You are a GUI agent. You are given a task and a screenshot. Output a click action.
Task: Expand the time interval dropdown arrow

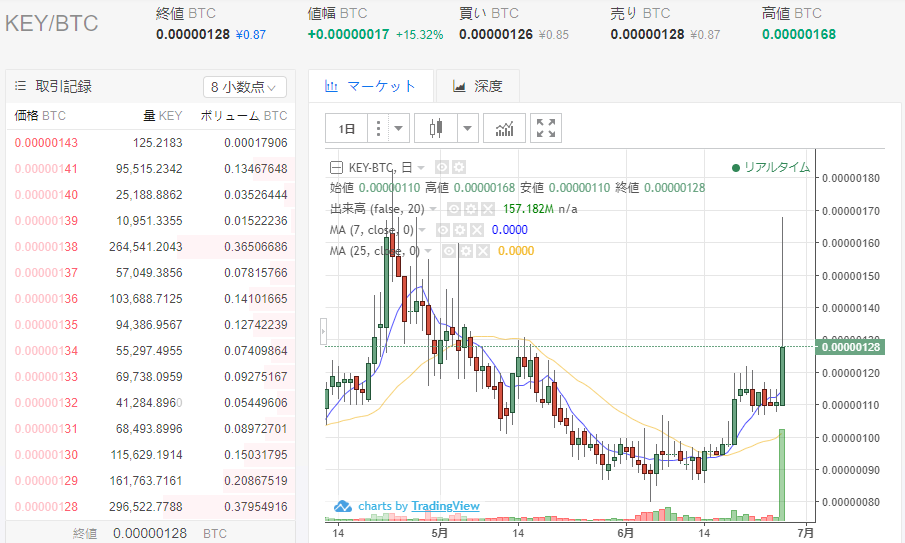399,128
